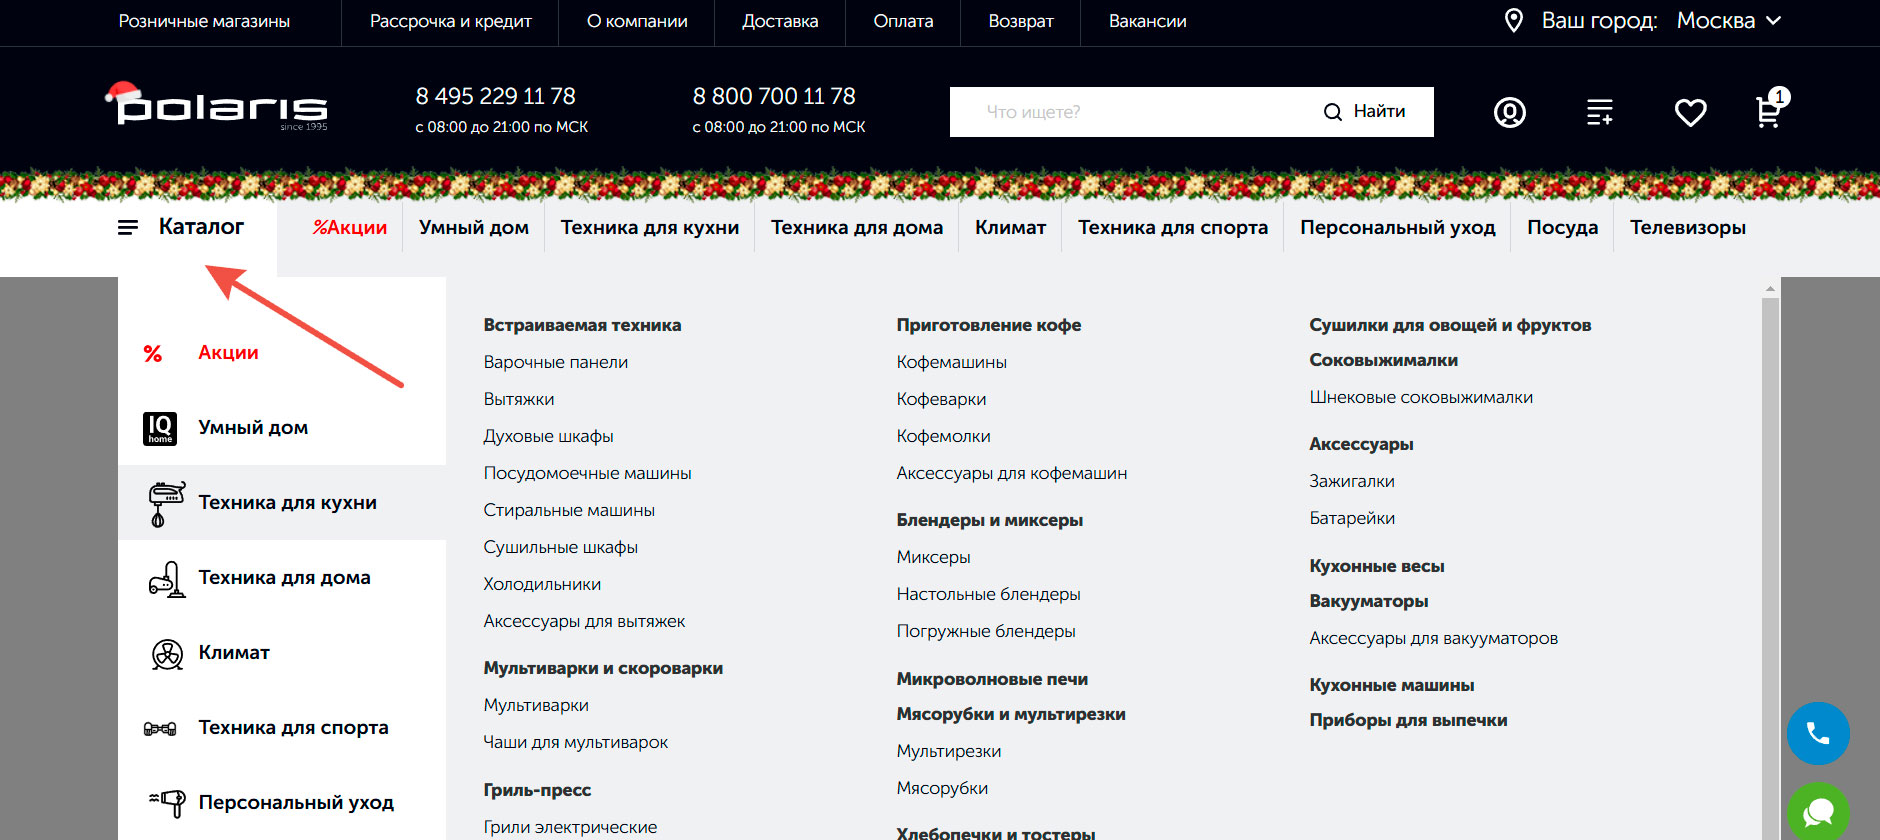
Task: Click the phone number 8 800 700 11 78
Action: [774, 96]
